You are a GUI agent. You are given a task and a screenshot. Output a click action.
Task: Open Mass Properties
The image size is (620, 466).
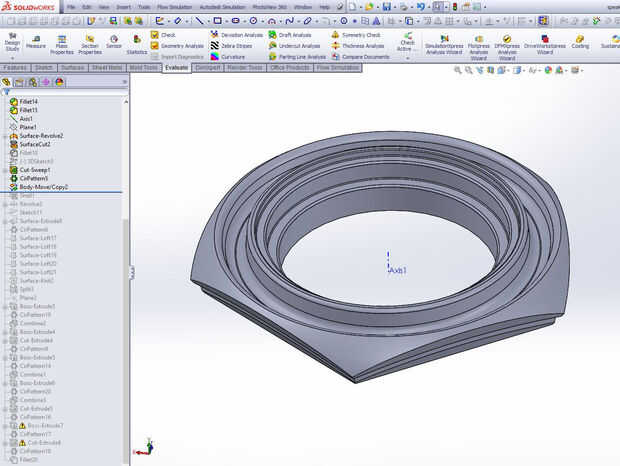coord(62,44)
